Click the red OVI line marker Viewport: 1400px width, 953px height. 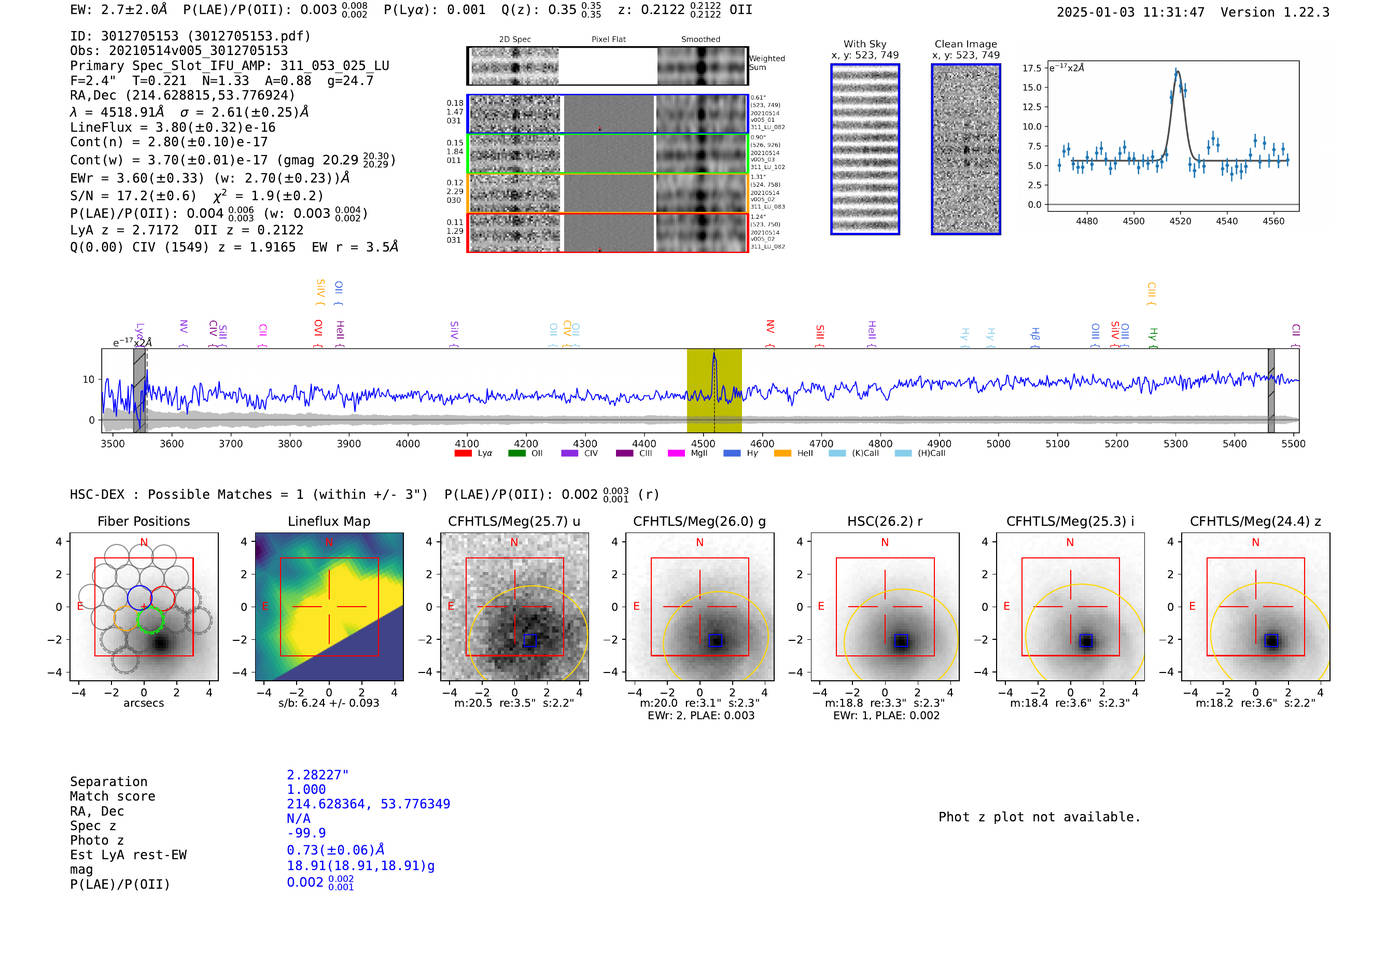click(x=318, y=332)
